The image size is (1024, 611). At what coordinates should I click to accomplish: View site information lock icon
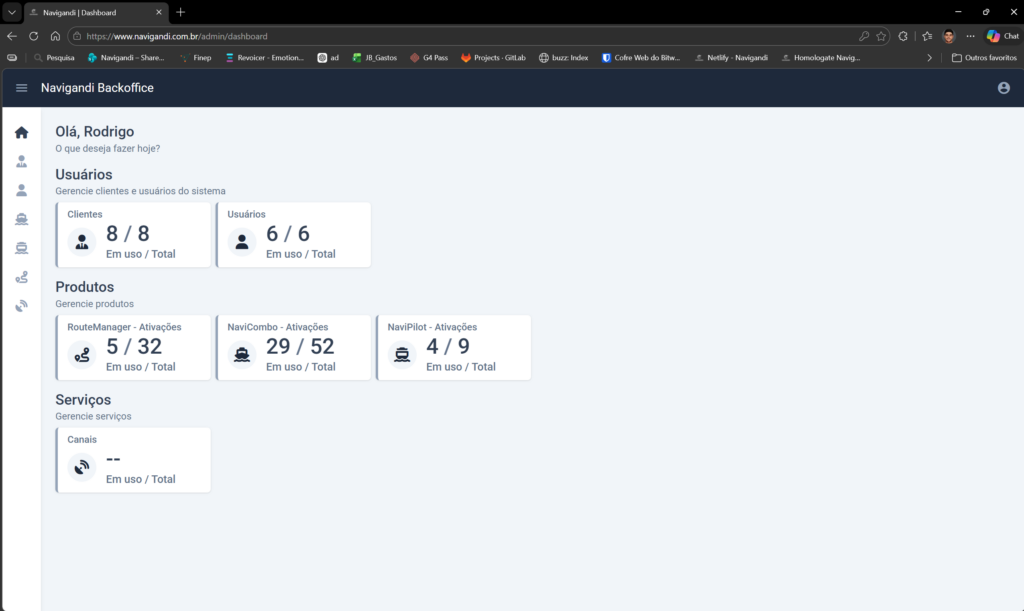(x=77, y=37)
